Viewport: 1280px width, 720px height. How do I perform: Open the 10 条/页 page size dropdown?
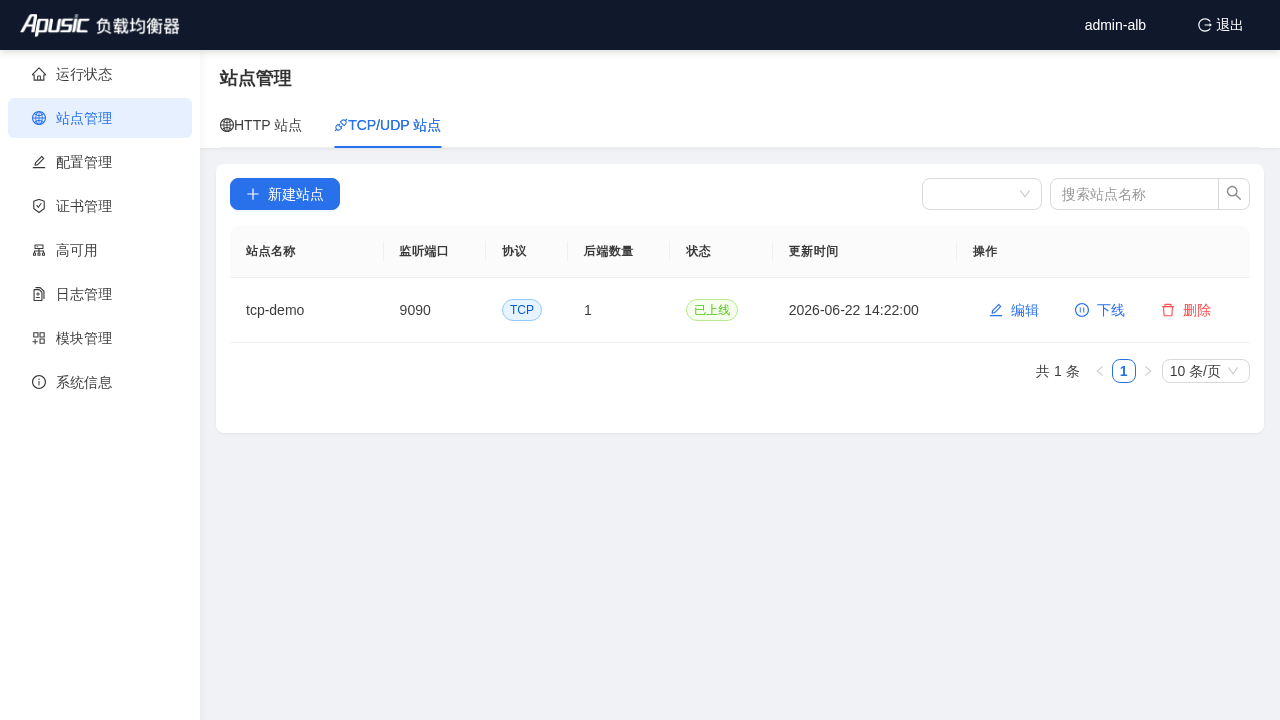pyautogui.click(x=1206, y=371)
